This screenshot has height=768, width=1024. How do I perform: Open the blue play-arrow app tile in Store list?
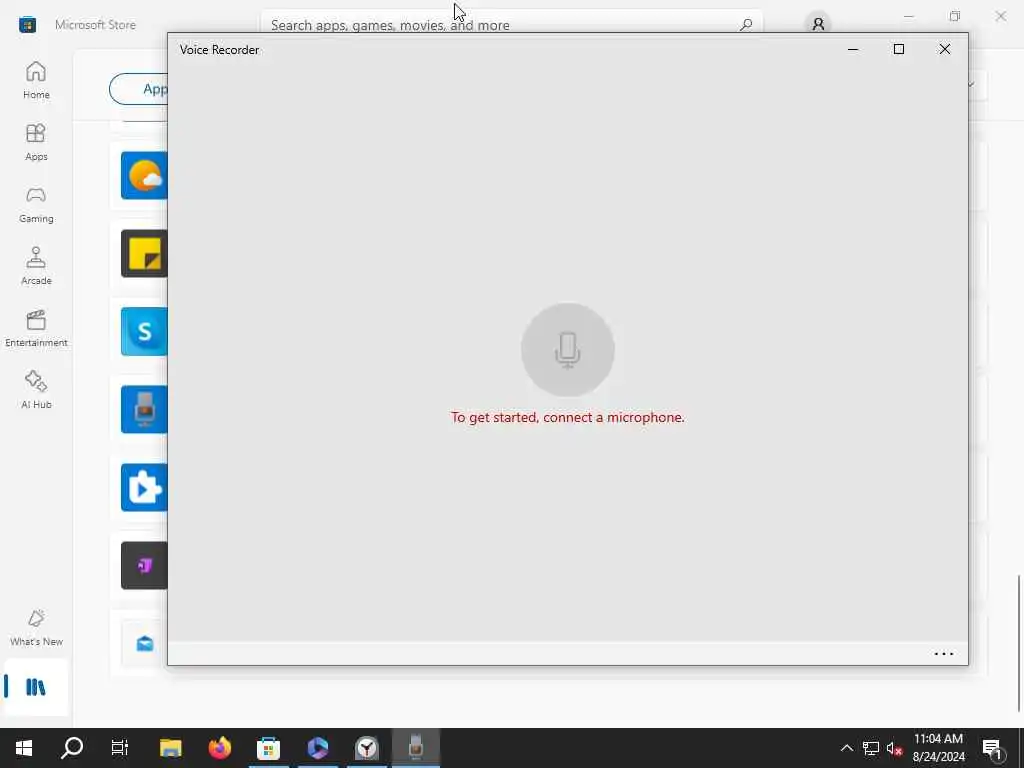click(144, 488)
